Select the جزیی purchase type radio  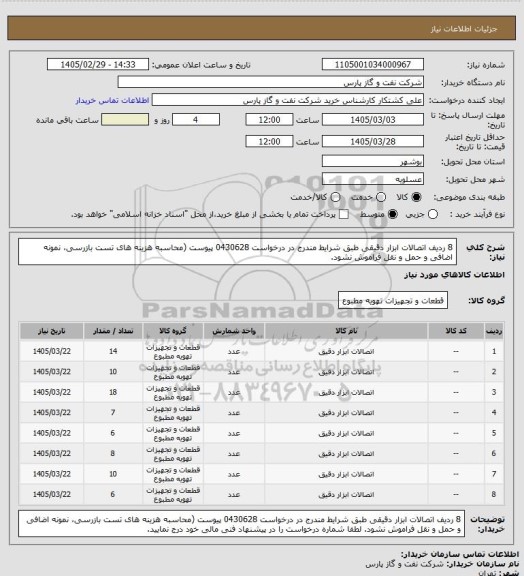click(433, 214)
